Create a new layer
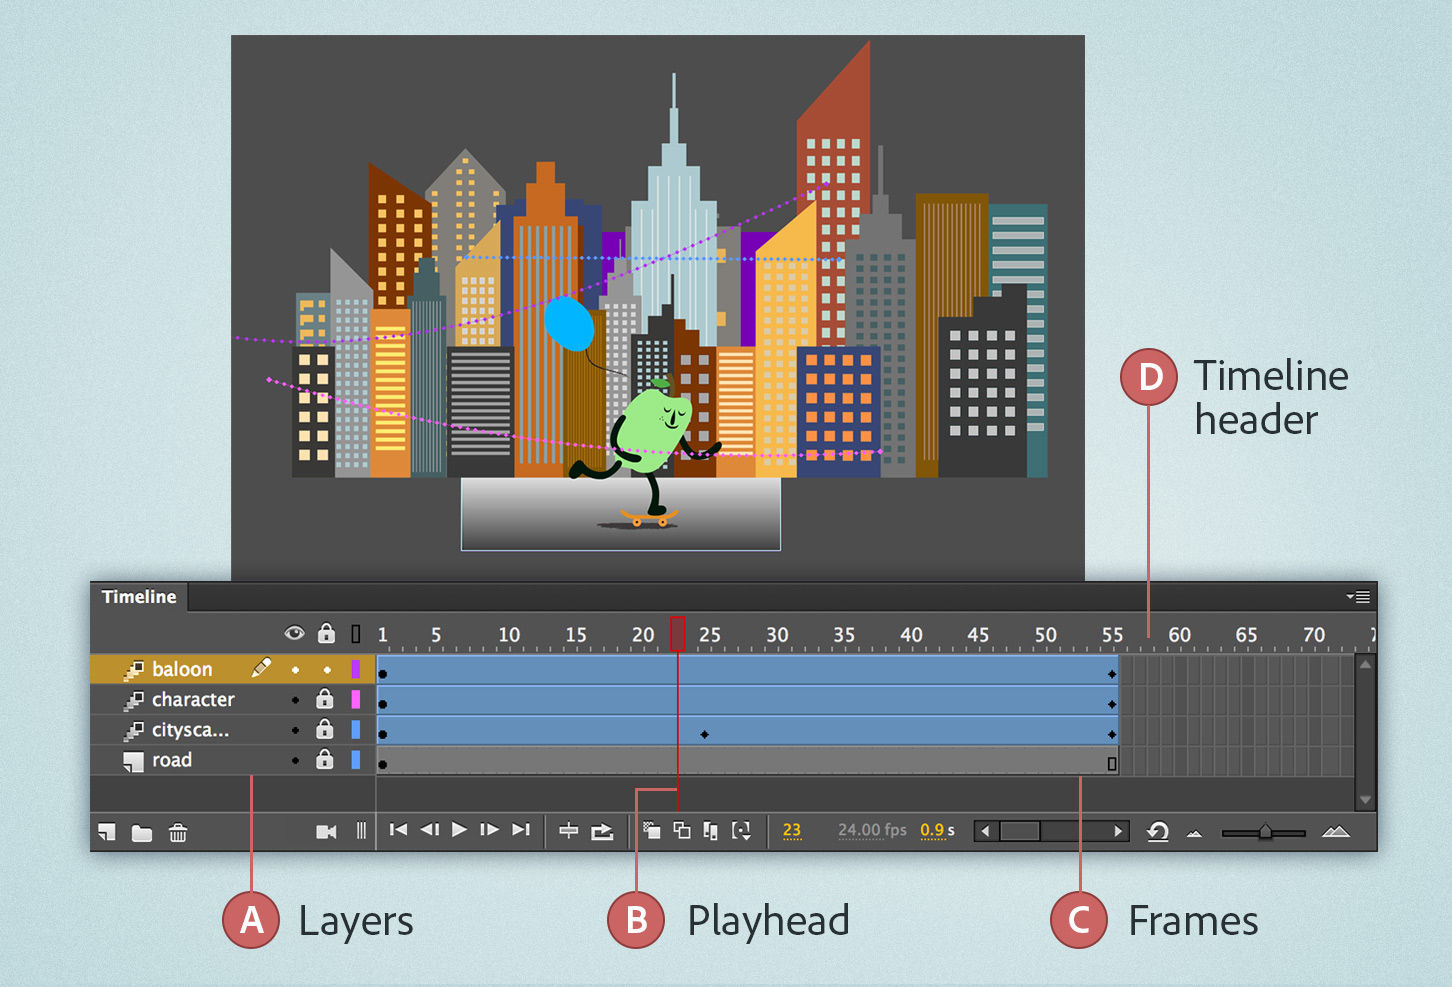Image resolution: width=1452 pixels, height=987 pixels. (x=105, y=832)
